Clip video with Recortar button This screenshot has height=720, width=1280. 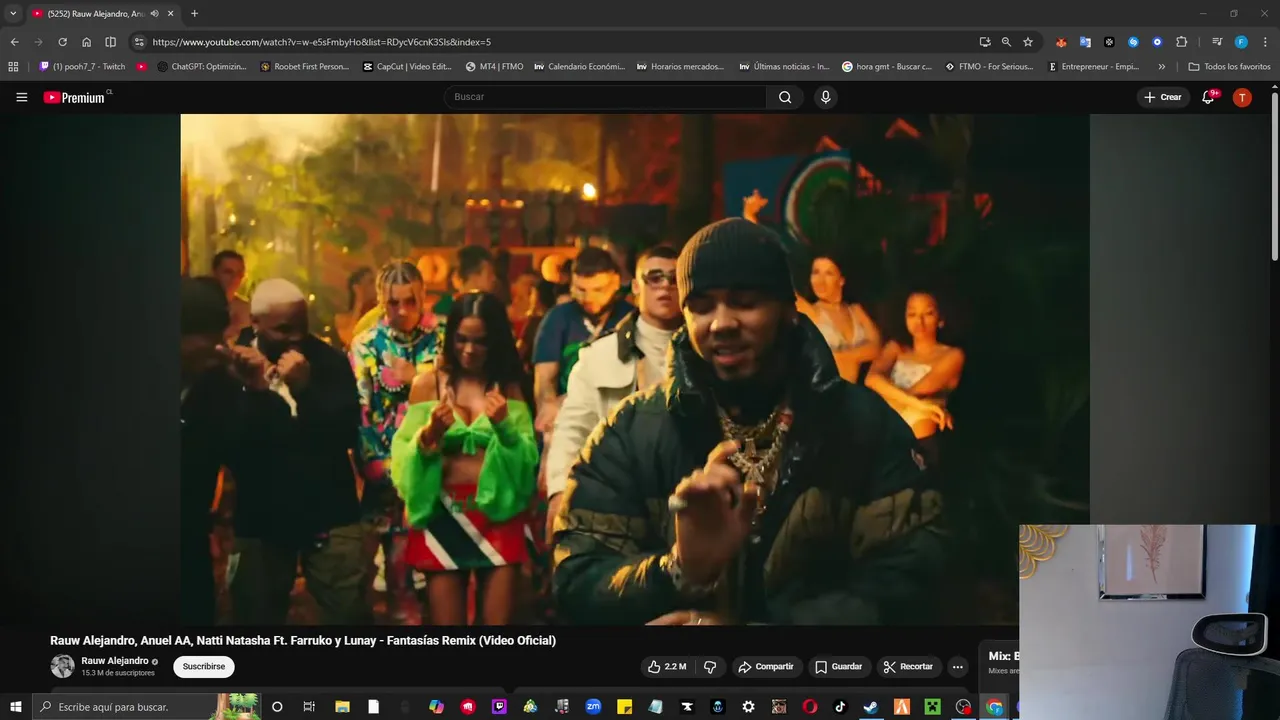tap(908, 667)
